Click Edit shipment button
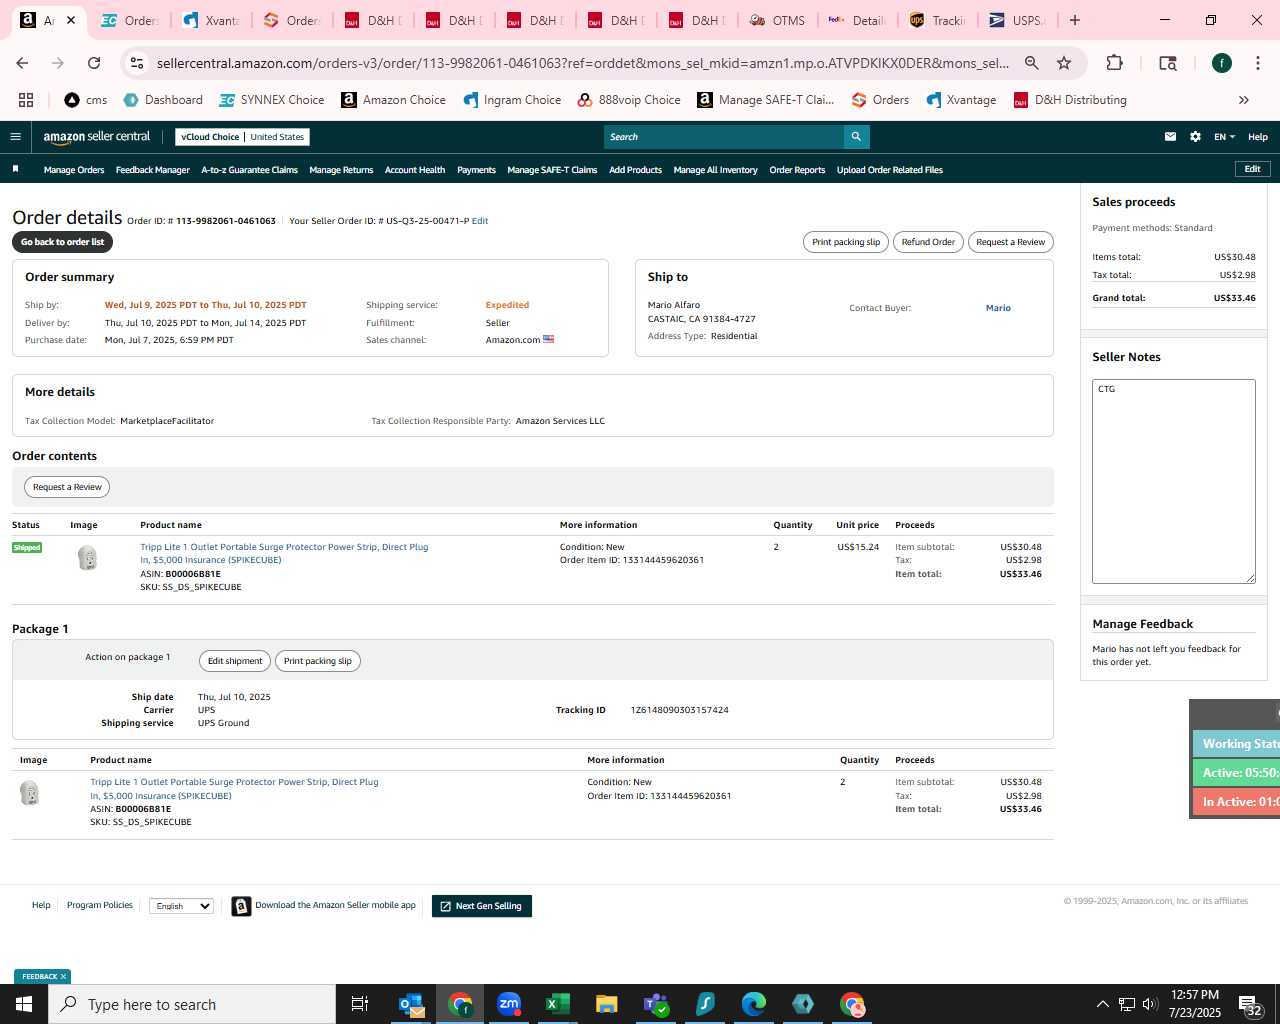The image size is (1280, 1024). 235,661
